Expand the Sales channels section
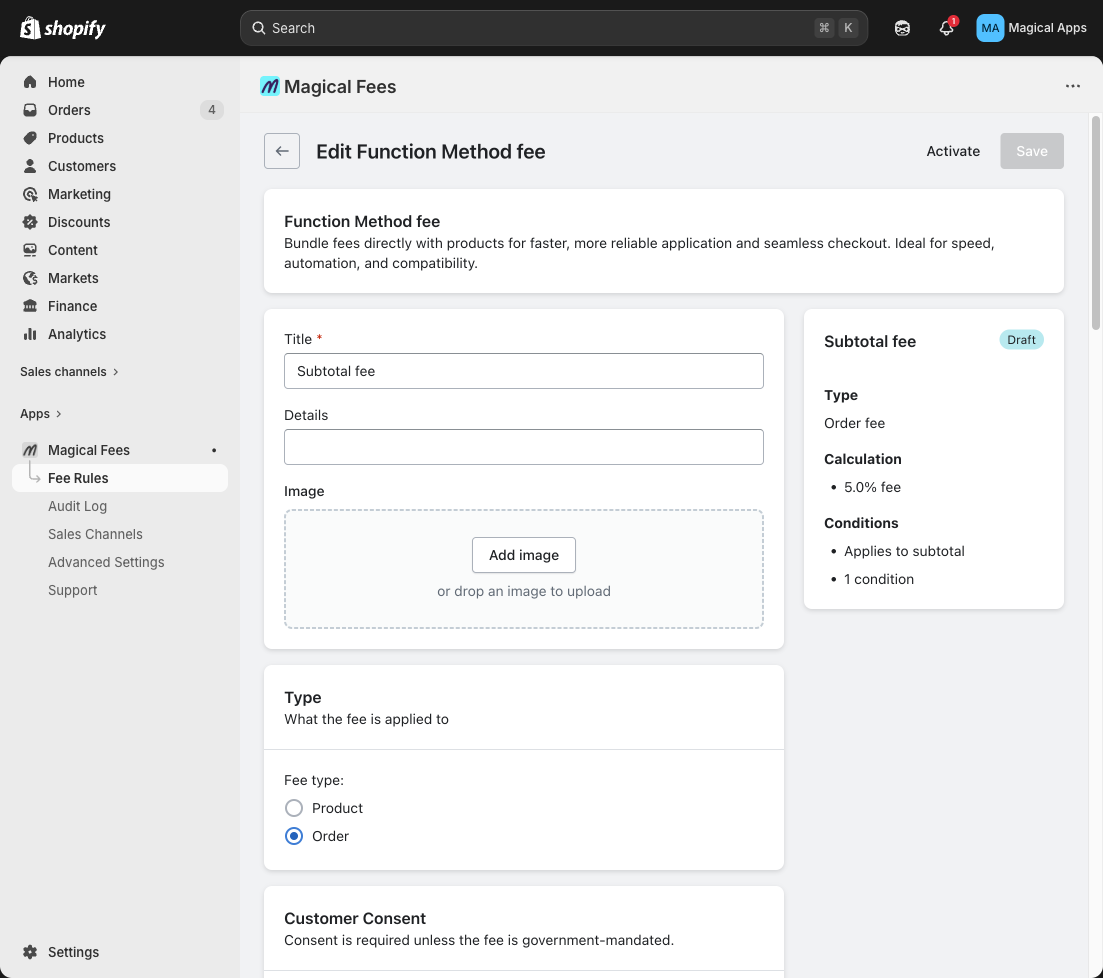This screenshot has height=978, width=1103. coord(69,372)
